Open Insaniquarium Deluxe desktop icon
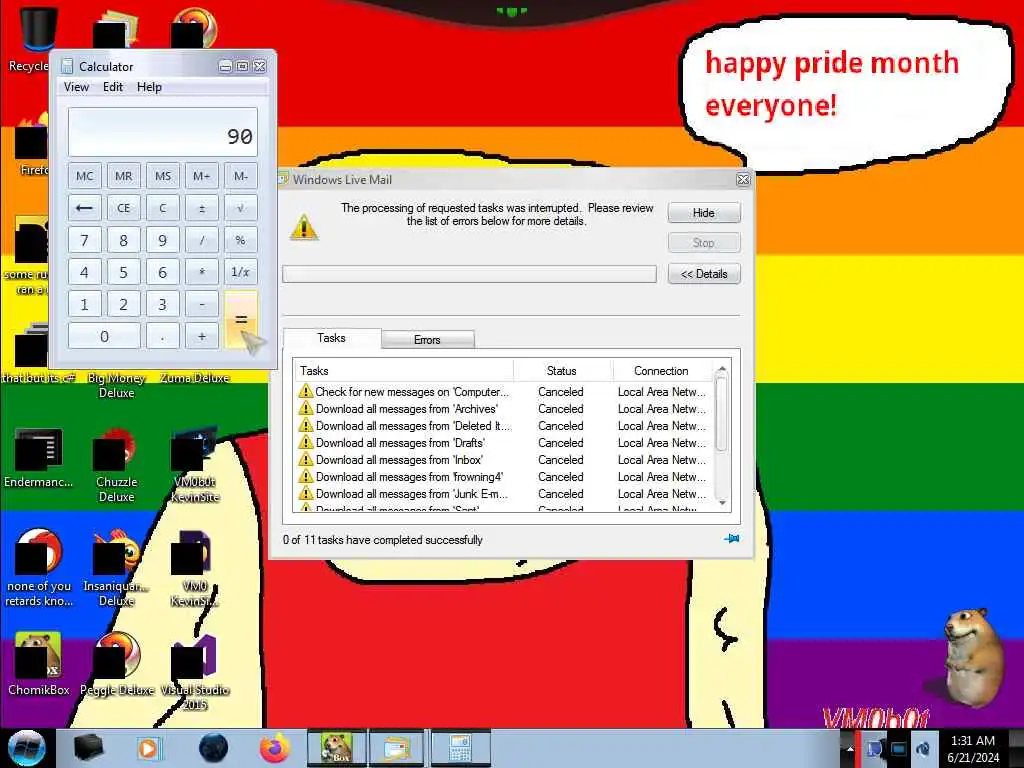1024x768 pixels. click(116, 567)
